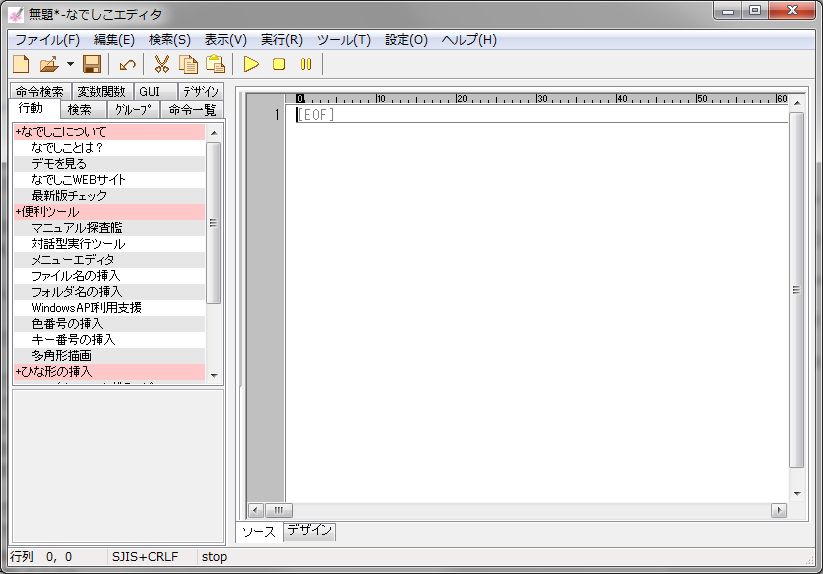Click editor horizontal scroll-left arrow
Screen dimensions: 823x574
(256, 510)
